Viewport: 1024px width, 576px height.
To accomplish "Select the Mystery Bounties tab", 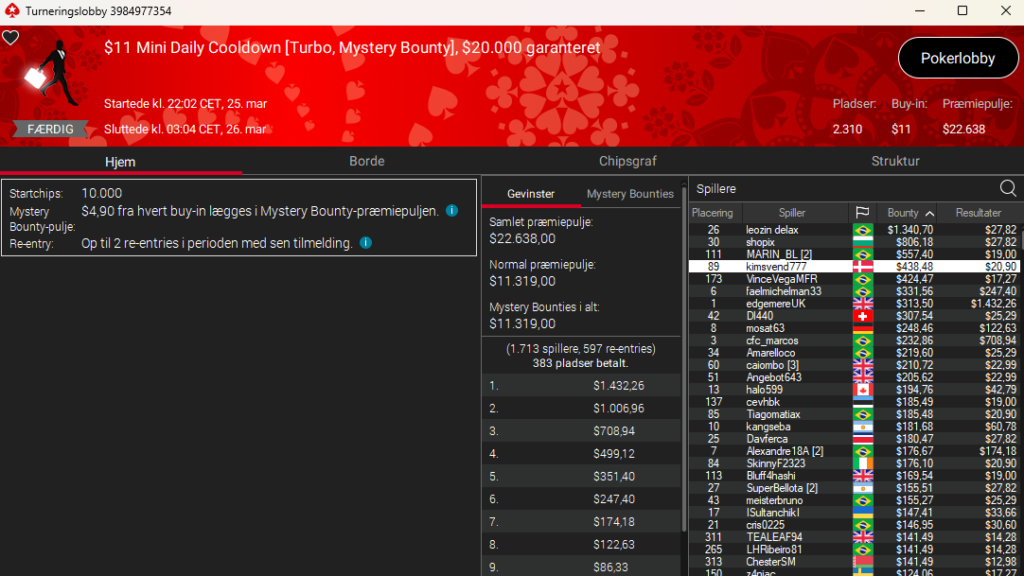I will click(630, 194).
